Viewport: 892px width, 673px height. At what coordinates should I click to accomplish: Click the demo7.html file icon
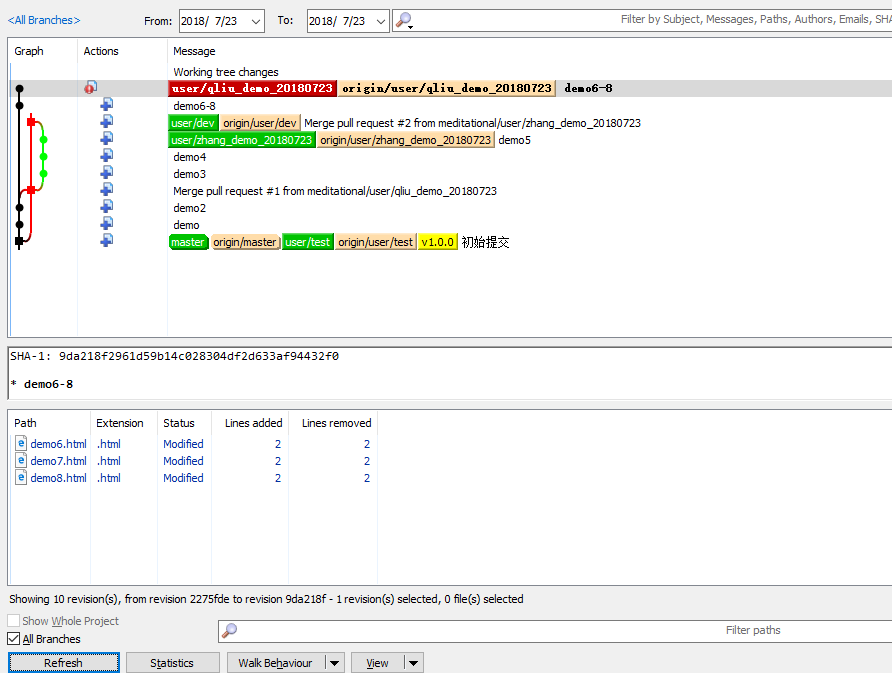[21, 461]
